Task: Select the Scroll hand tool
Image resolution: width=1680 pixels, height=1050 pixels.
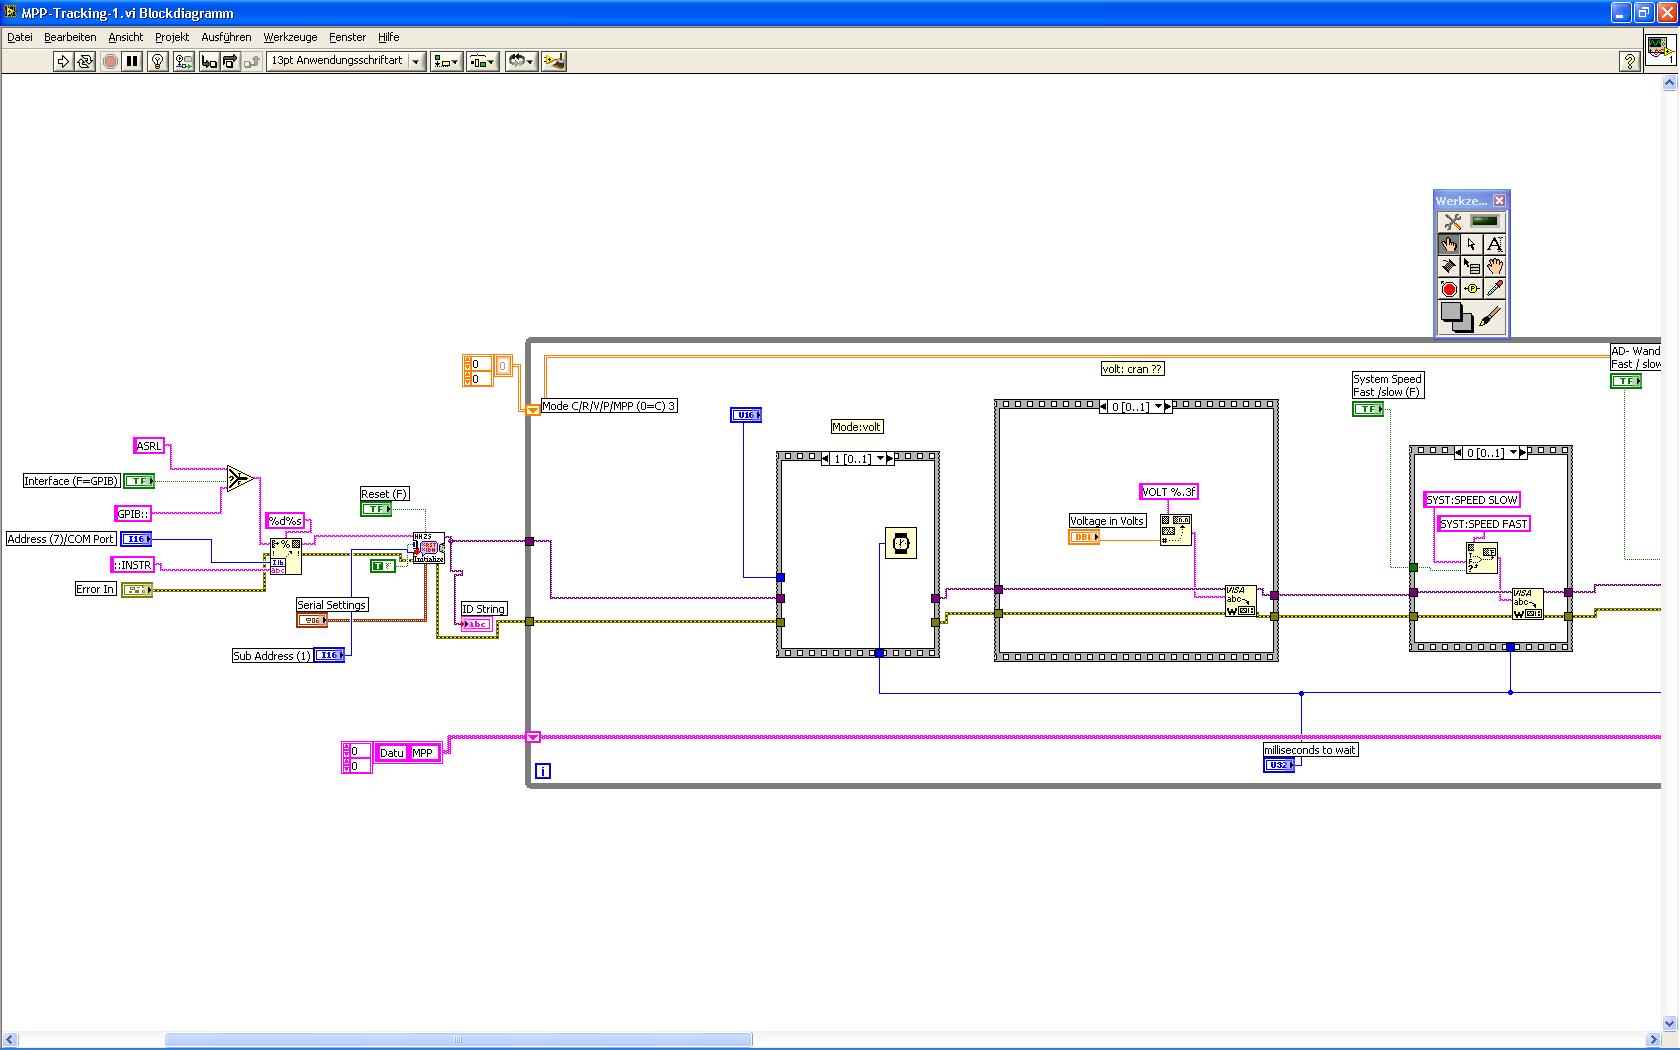Action: (1494, 266)
